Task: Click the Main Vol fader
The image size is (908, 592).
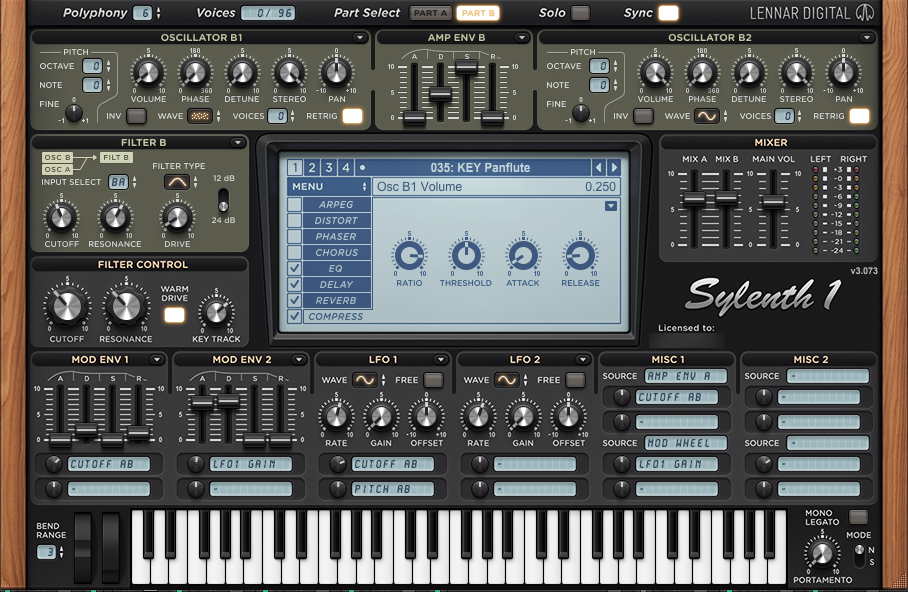Action: tap(773, 202)
